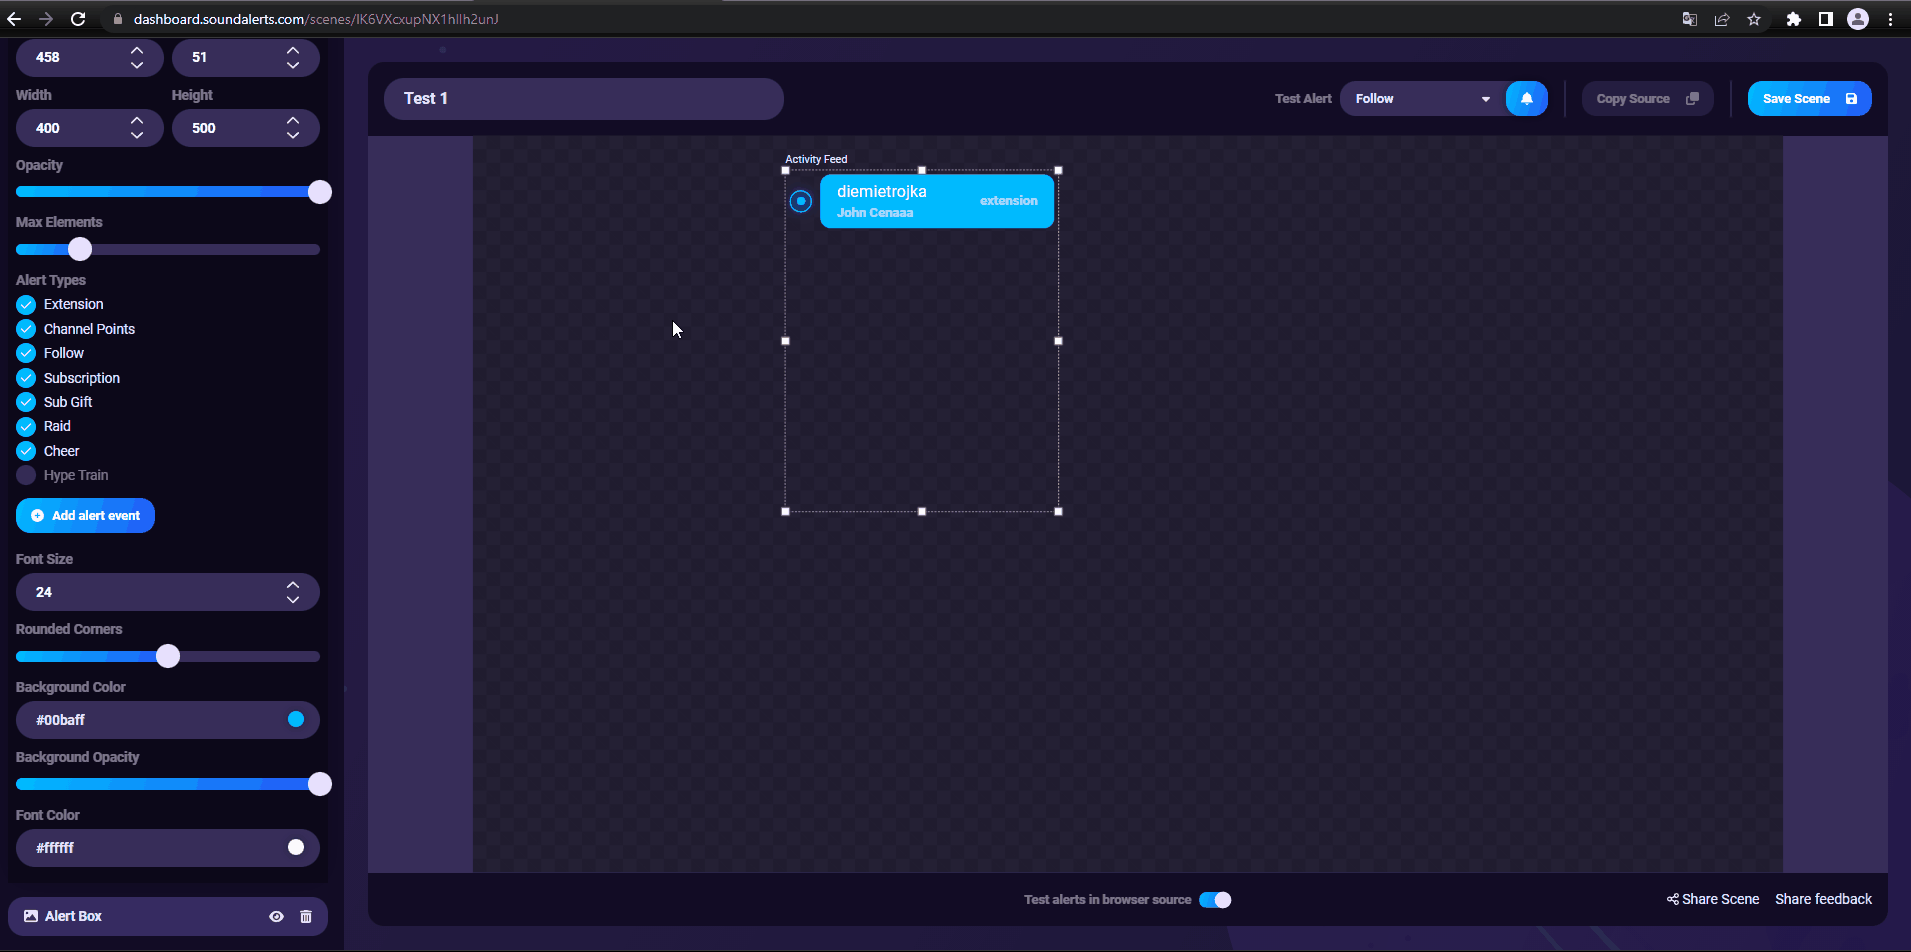
Task: Click the browser address bar URL
Action: [x=316, y=19]
